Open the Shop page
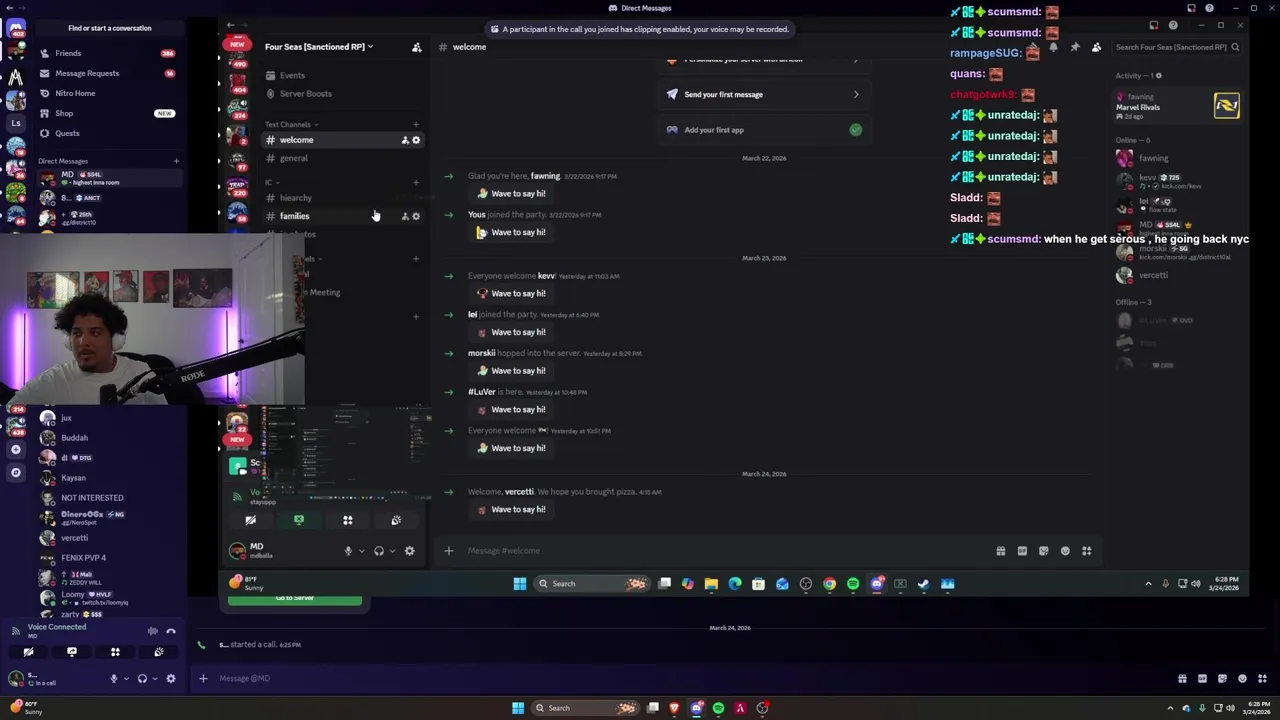The height and width of the screenshot is (720, 1280). click(108, 113)
